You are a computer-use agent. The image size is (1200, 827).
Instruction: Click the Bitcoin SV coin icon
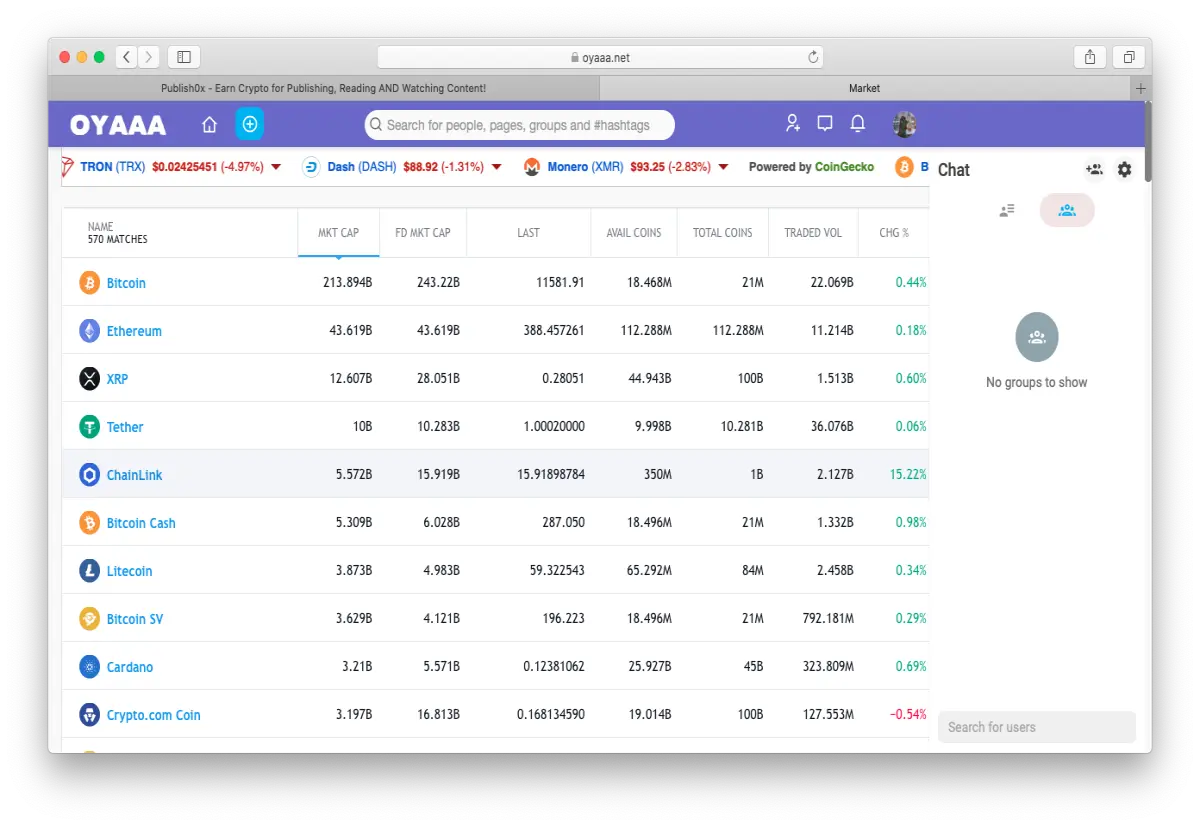pos(90,619)
